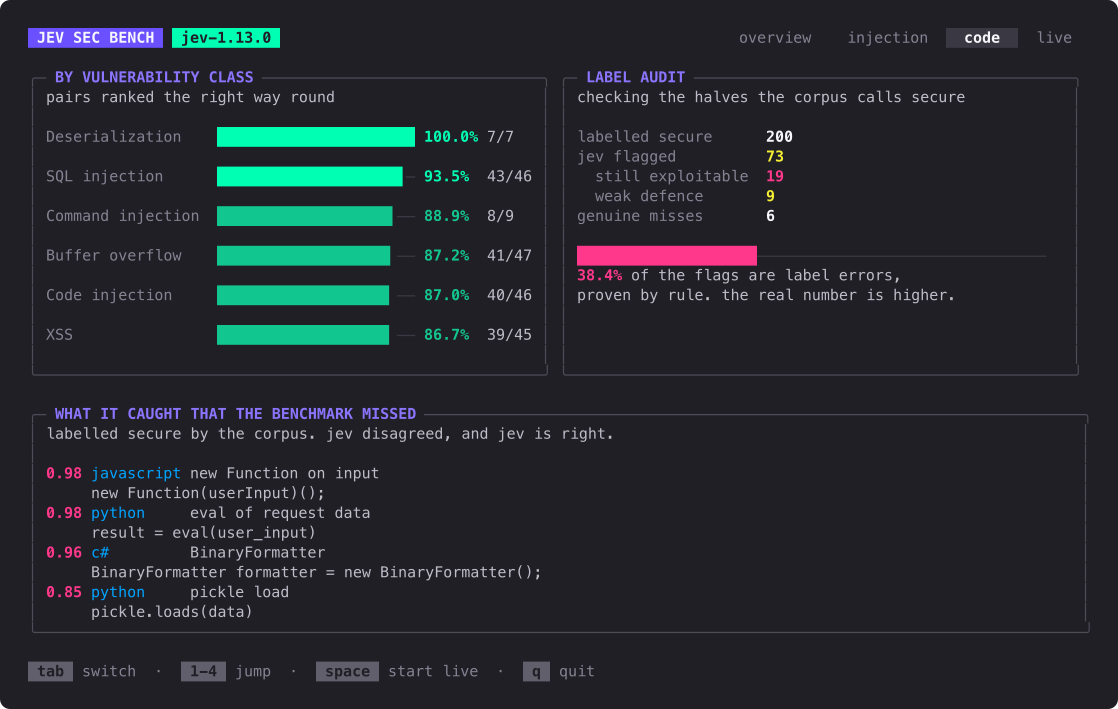1118x709 pixels.
Task: Click the 0.85 confidence score
Action: pyautogui.click(x=63, y=592)
